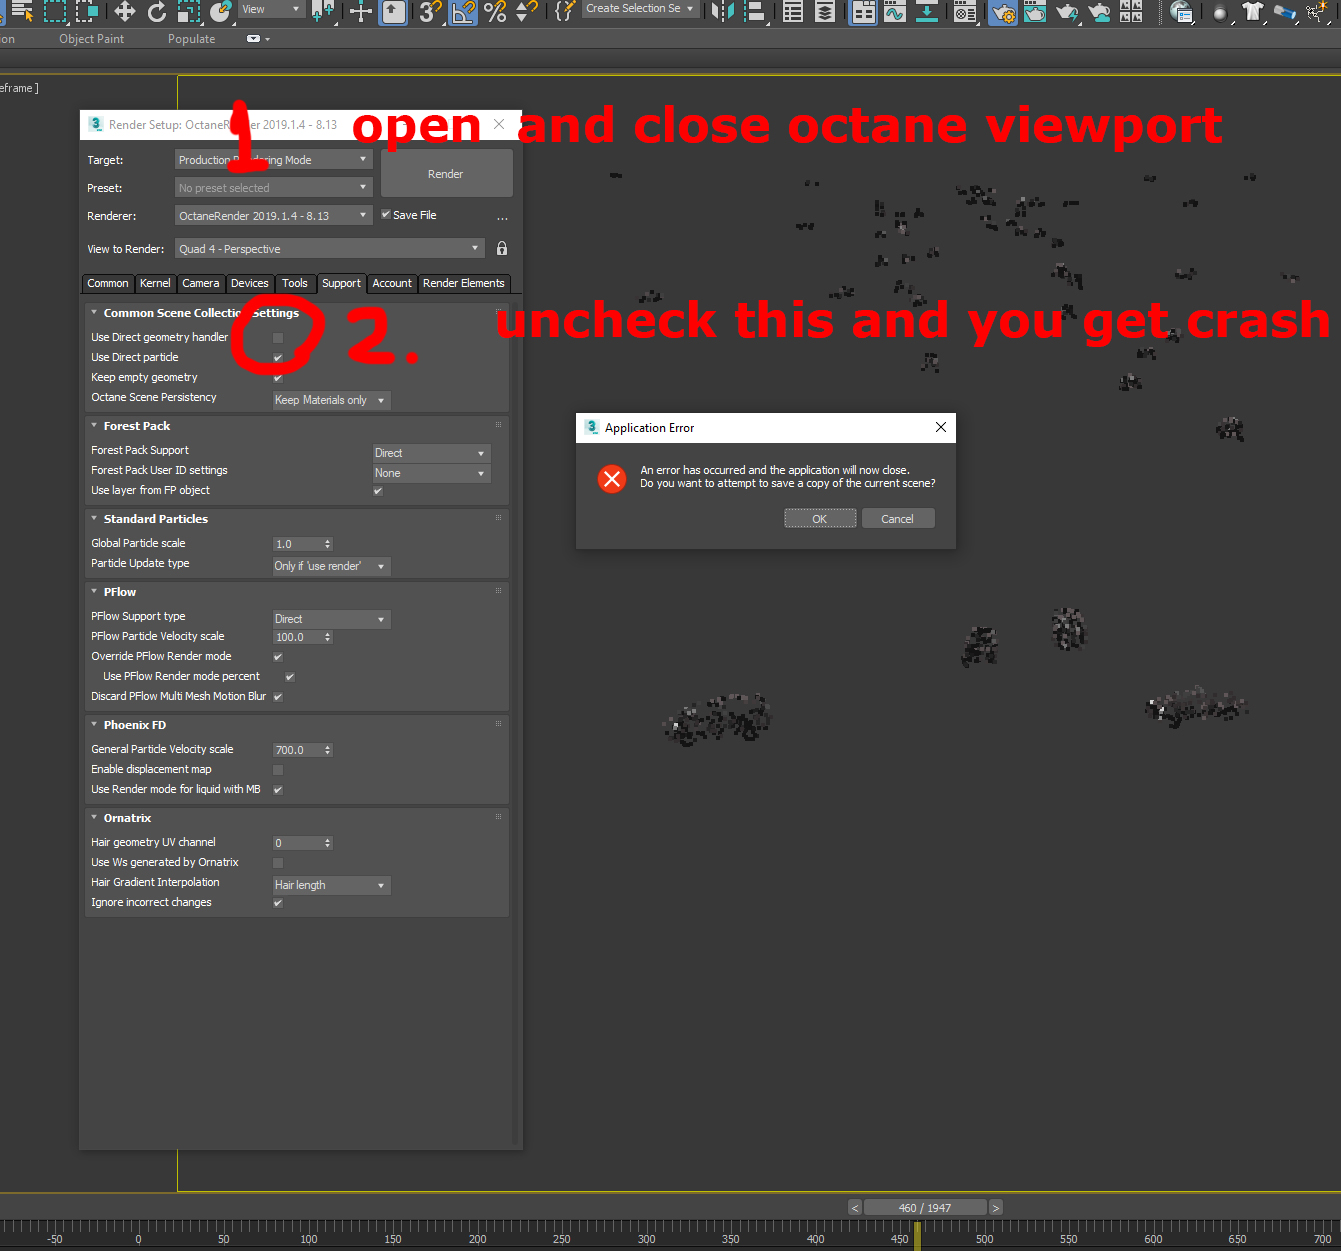The width and height of the screenshot is (1341, 1251).
Task: Switch to the Kernel tab
Action: pos(155,284)
